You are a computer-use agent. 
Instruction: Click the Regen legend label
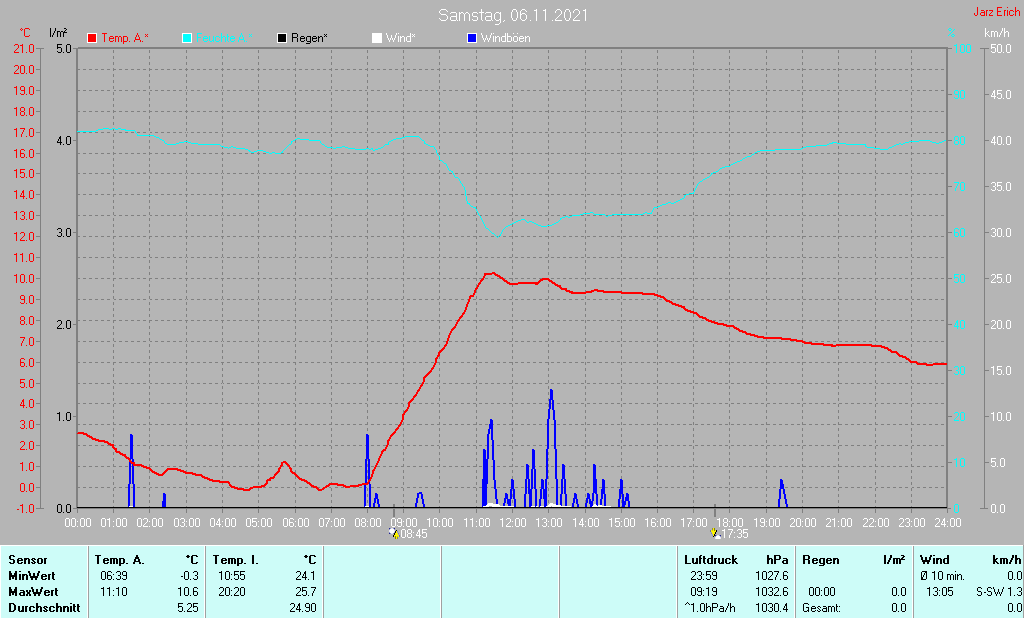(309, 38)
